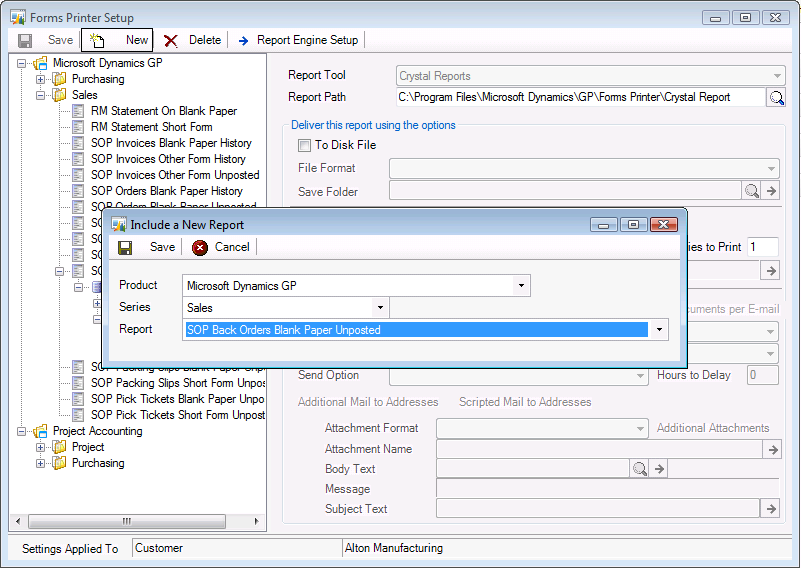Screen dimensions: 801x568
Task: Open the Report dropdown list
Action: [659, 330]
